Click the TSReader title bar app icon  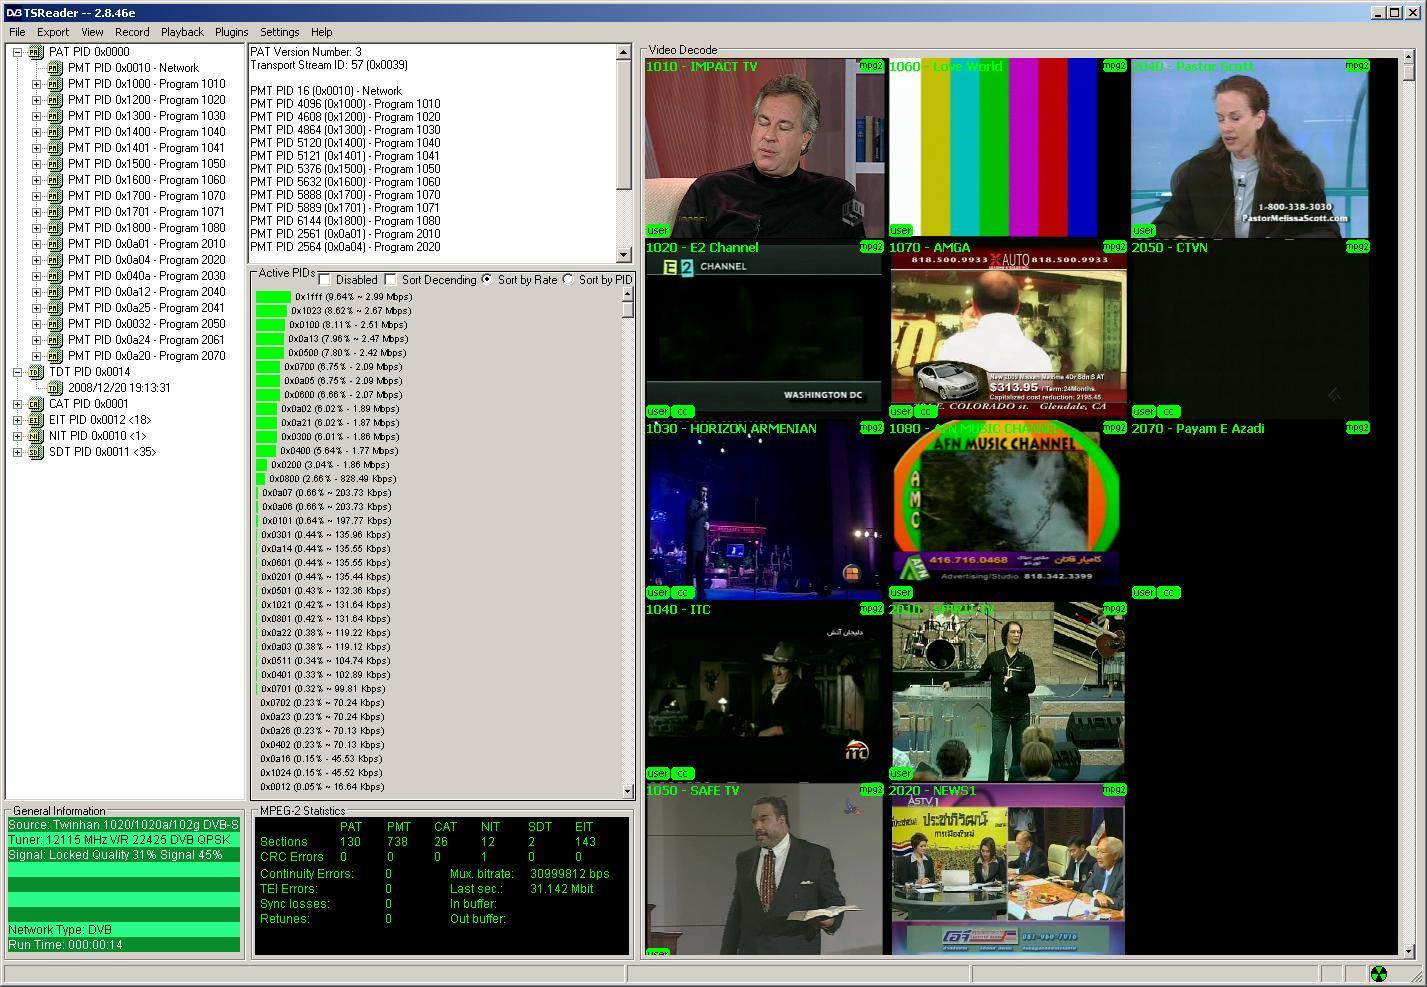tap(13, 12)
